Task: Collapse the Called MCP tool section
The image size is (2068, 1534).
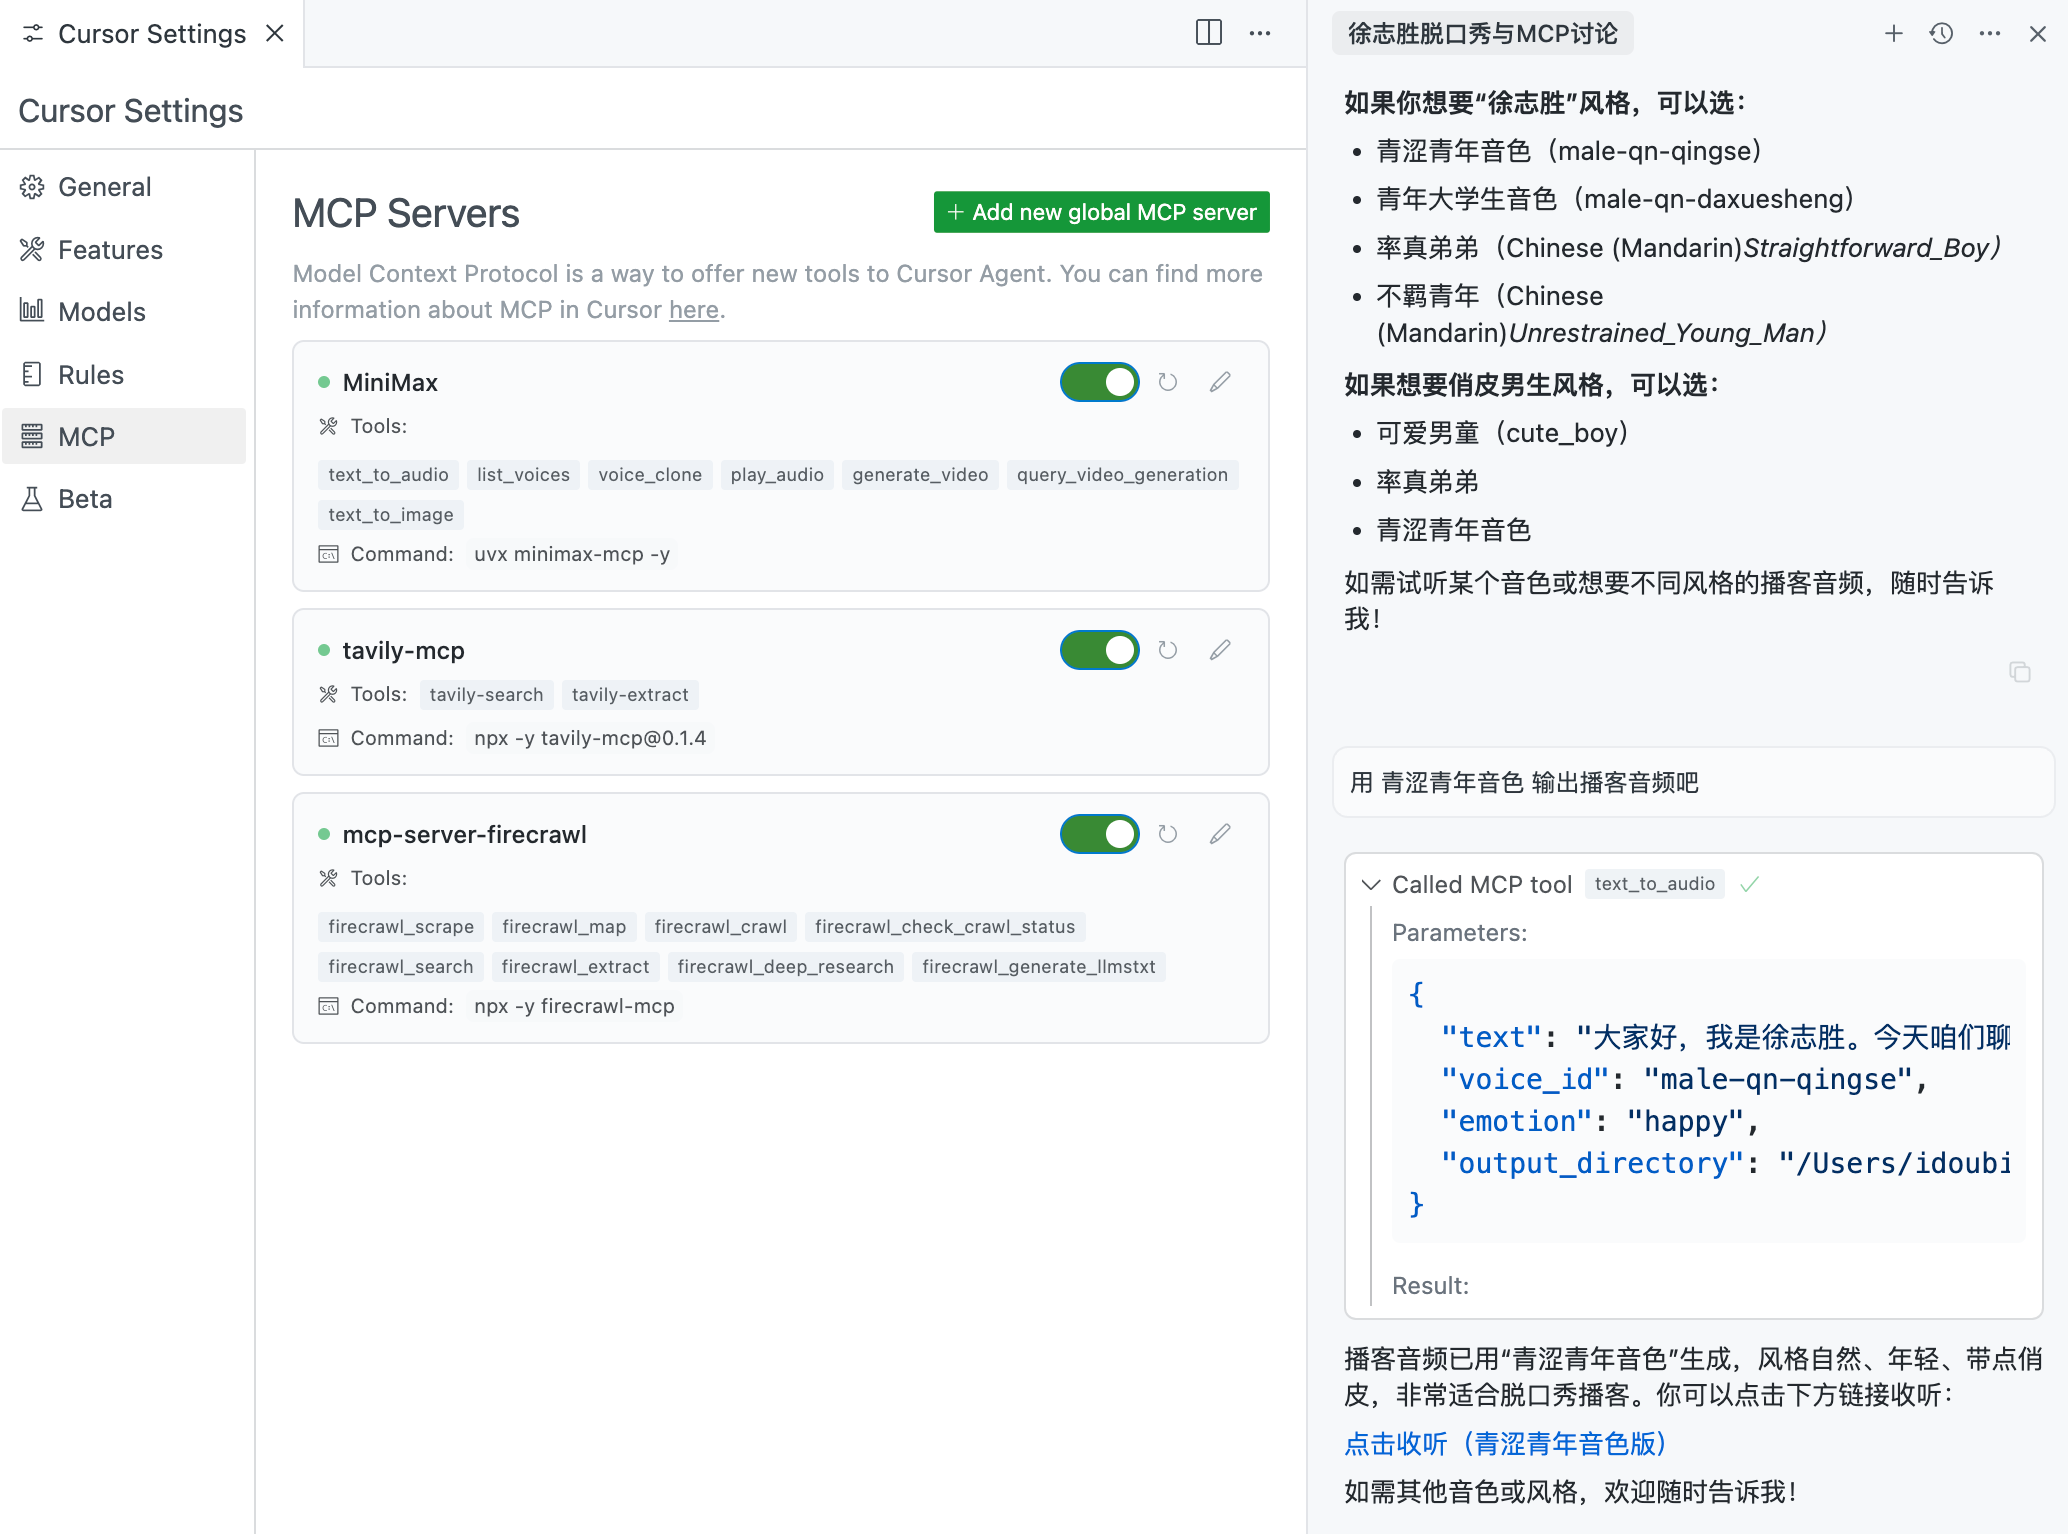Action: pyautogui.click(x=1371, y=885)
